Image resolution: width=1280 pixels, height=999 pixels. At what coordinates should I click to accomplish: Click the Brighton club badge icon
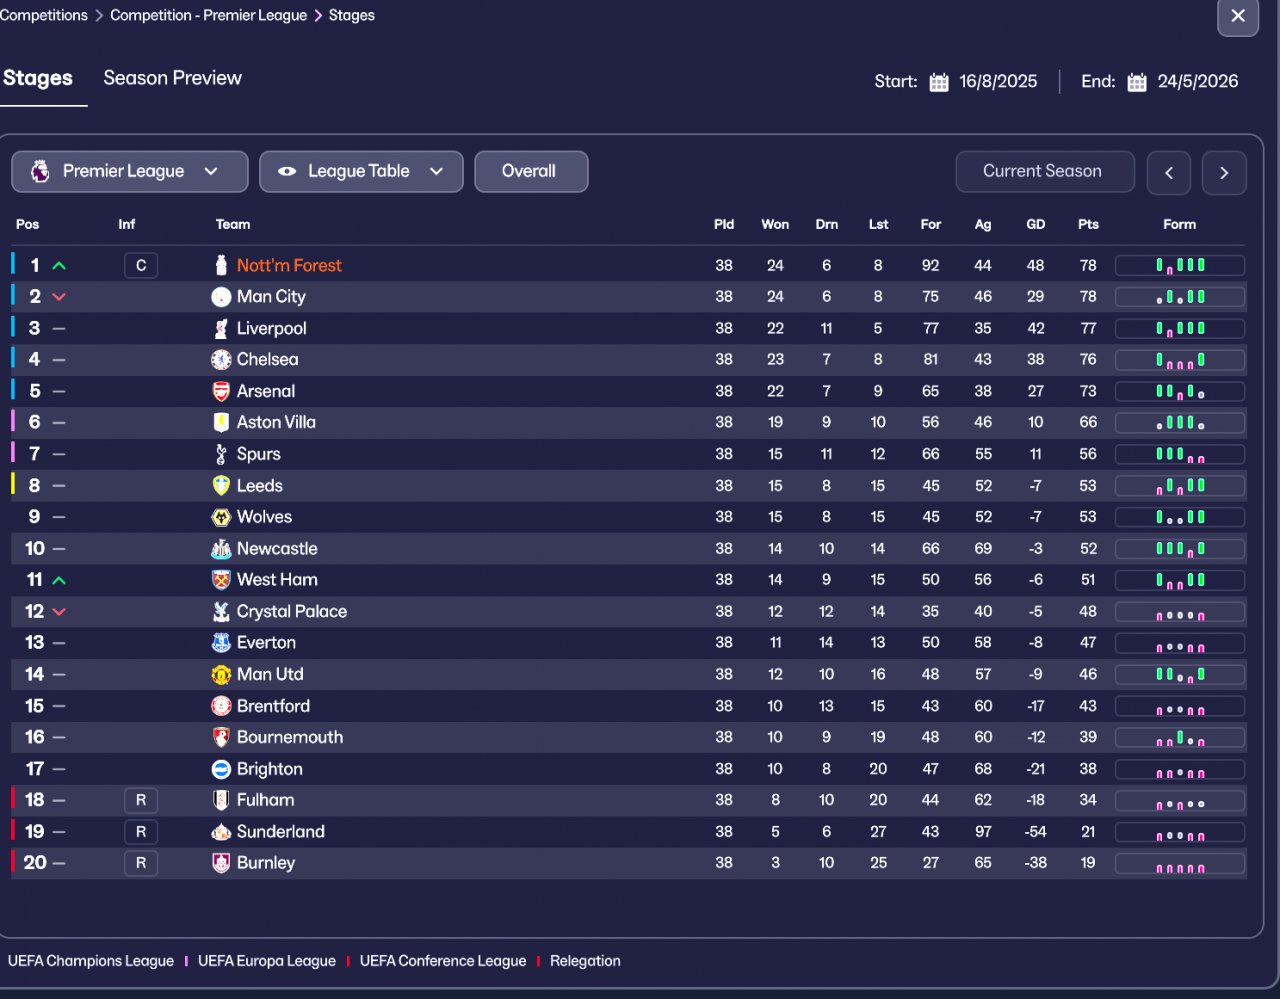click(221, 769)
